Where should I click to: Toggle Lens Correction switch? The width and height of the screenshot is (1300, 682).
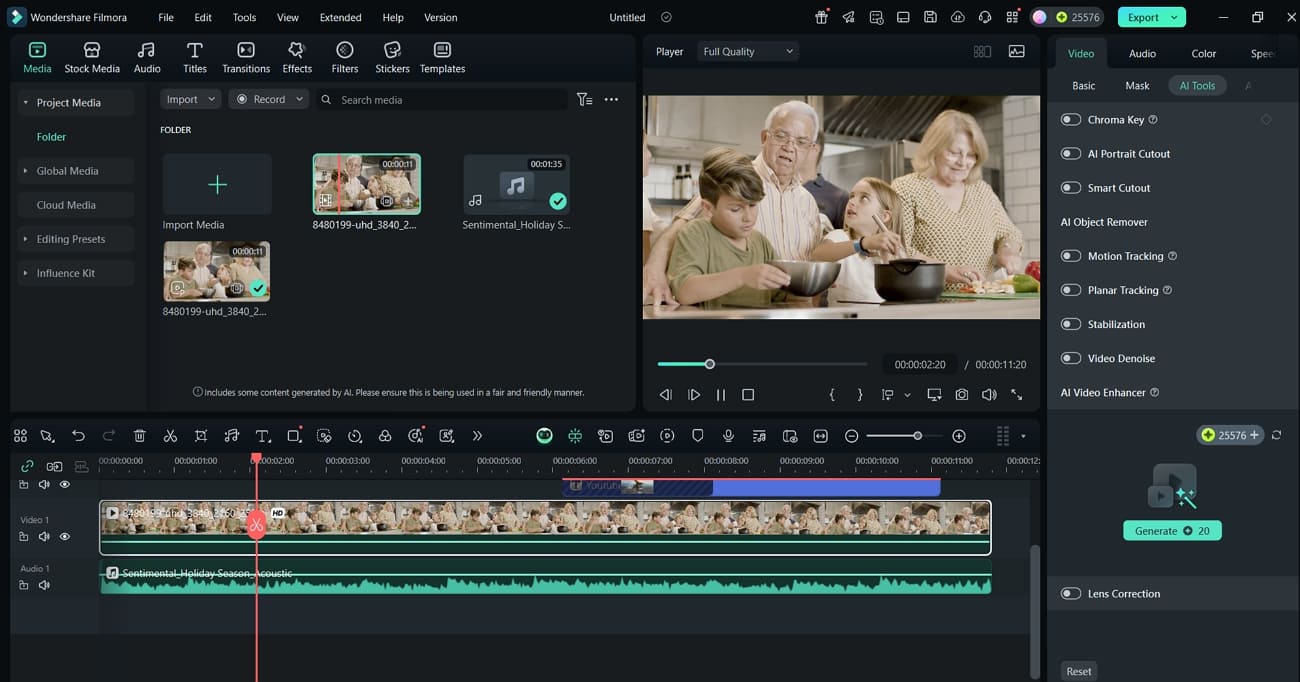click(x=1071, y=594)
